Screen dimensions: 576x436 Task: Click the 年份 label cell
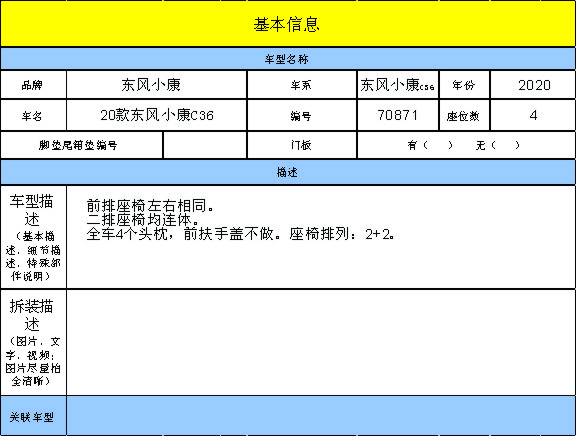click(464, 85)
